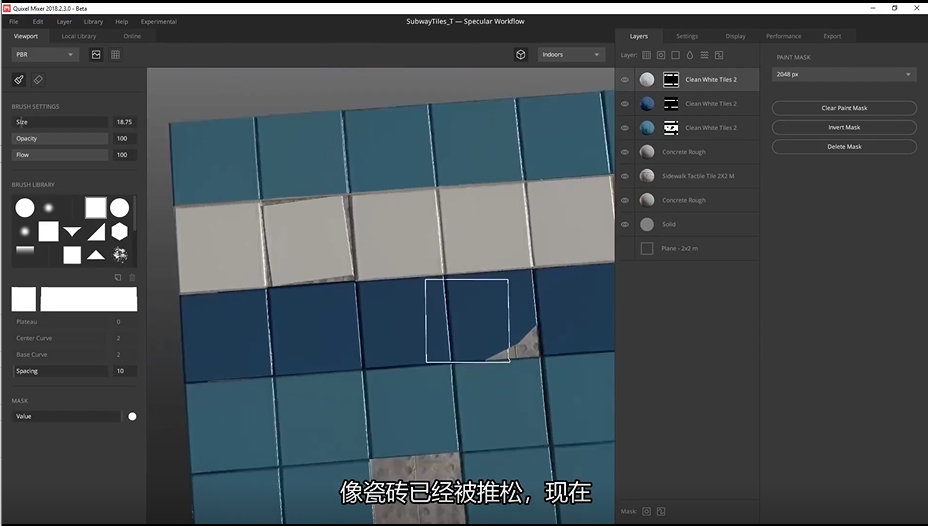Screen dimensions: 928x526
Task: Switch to the Local Library tab
Action: [79, 36]
